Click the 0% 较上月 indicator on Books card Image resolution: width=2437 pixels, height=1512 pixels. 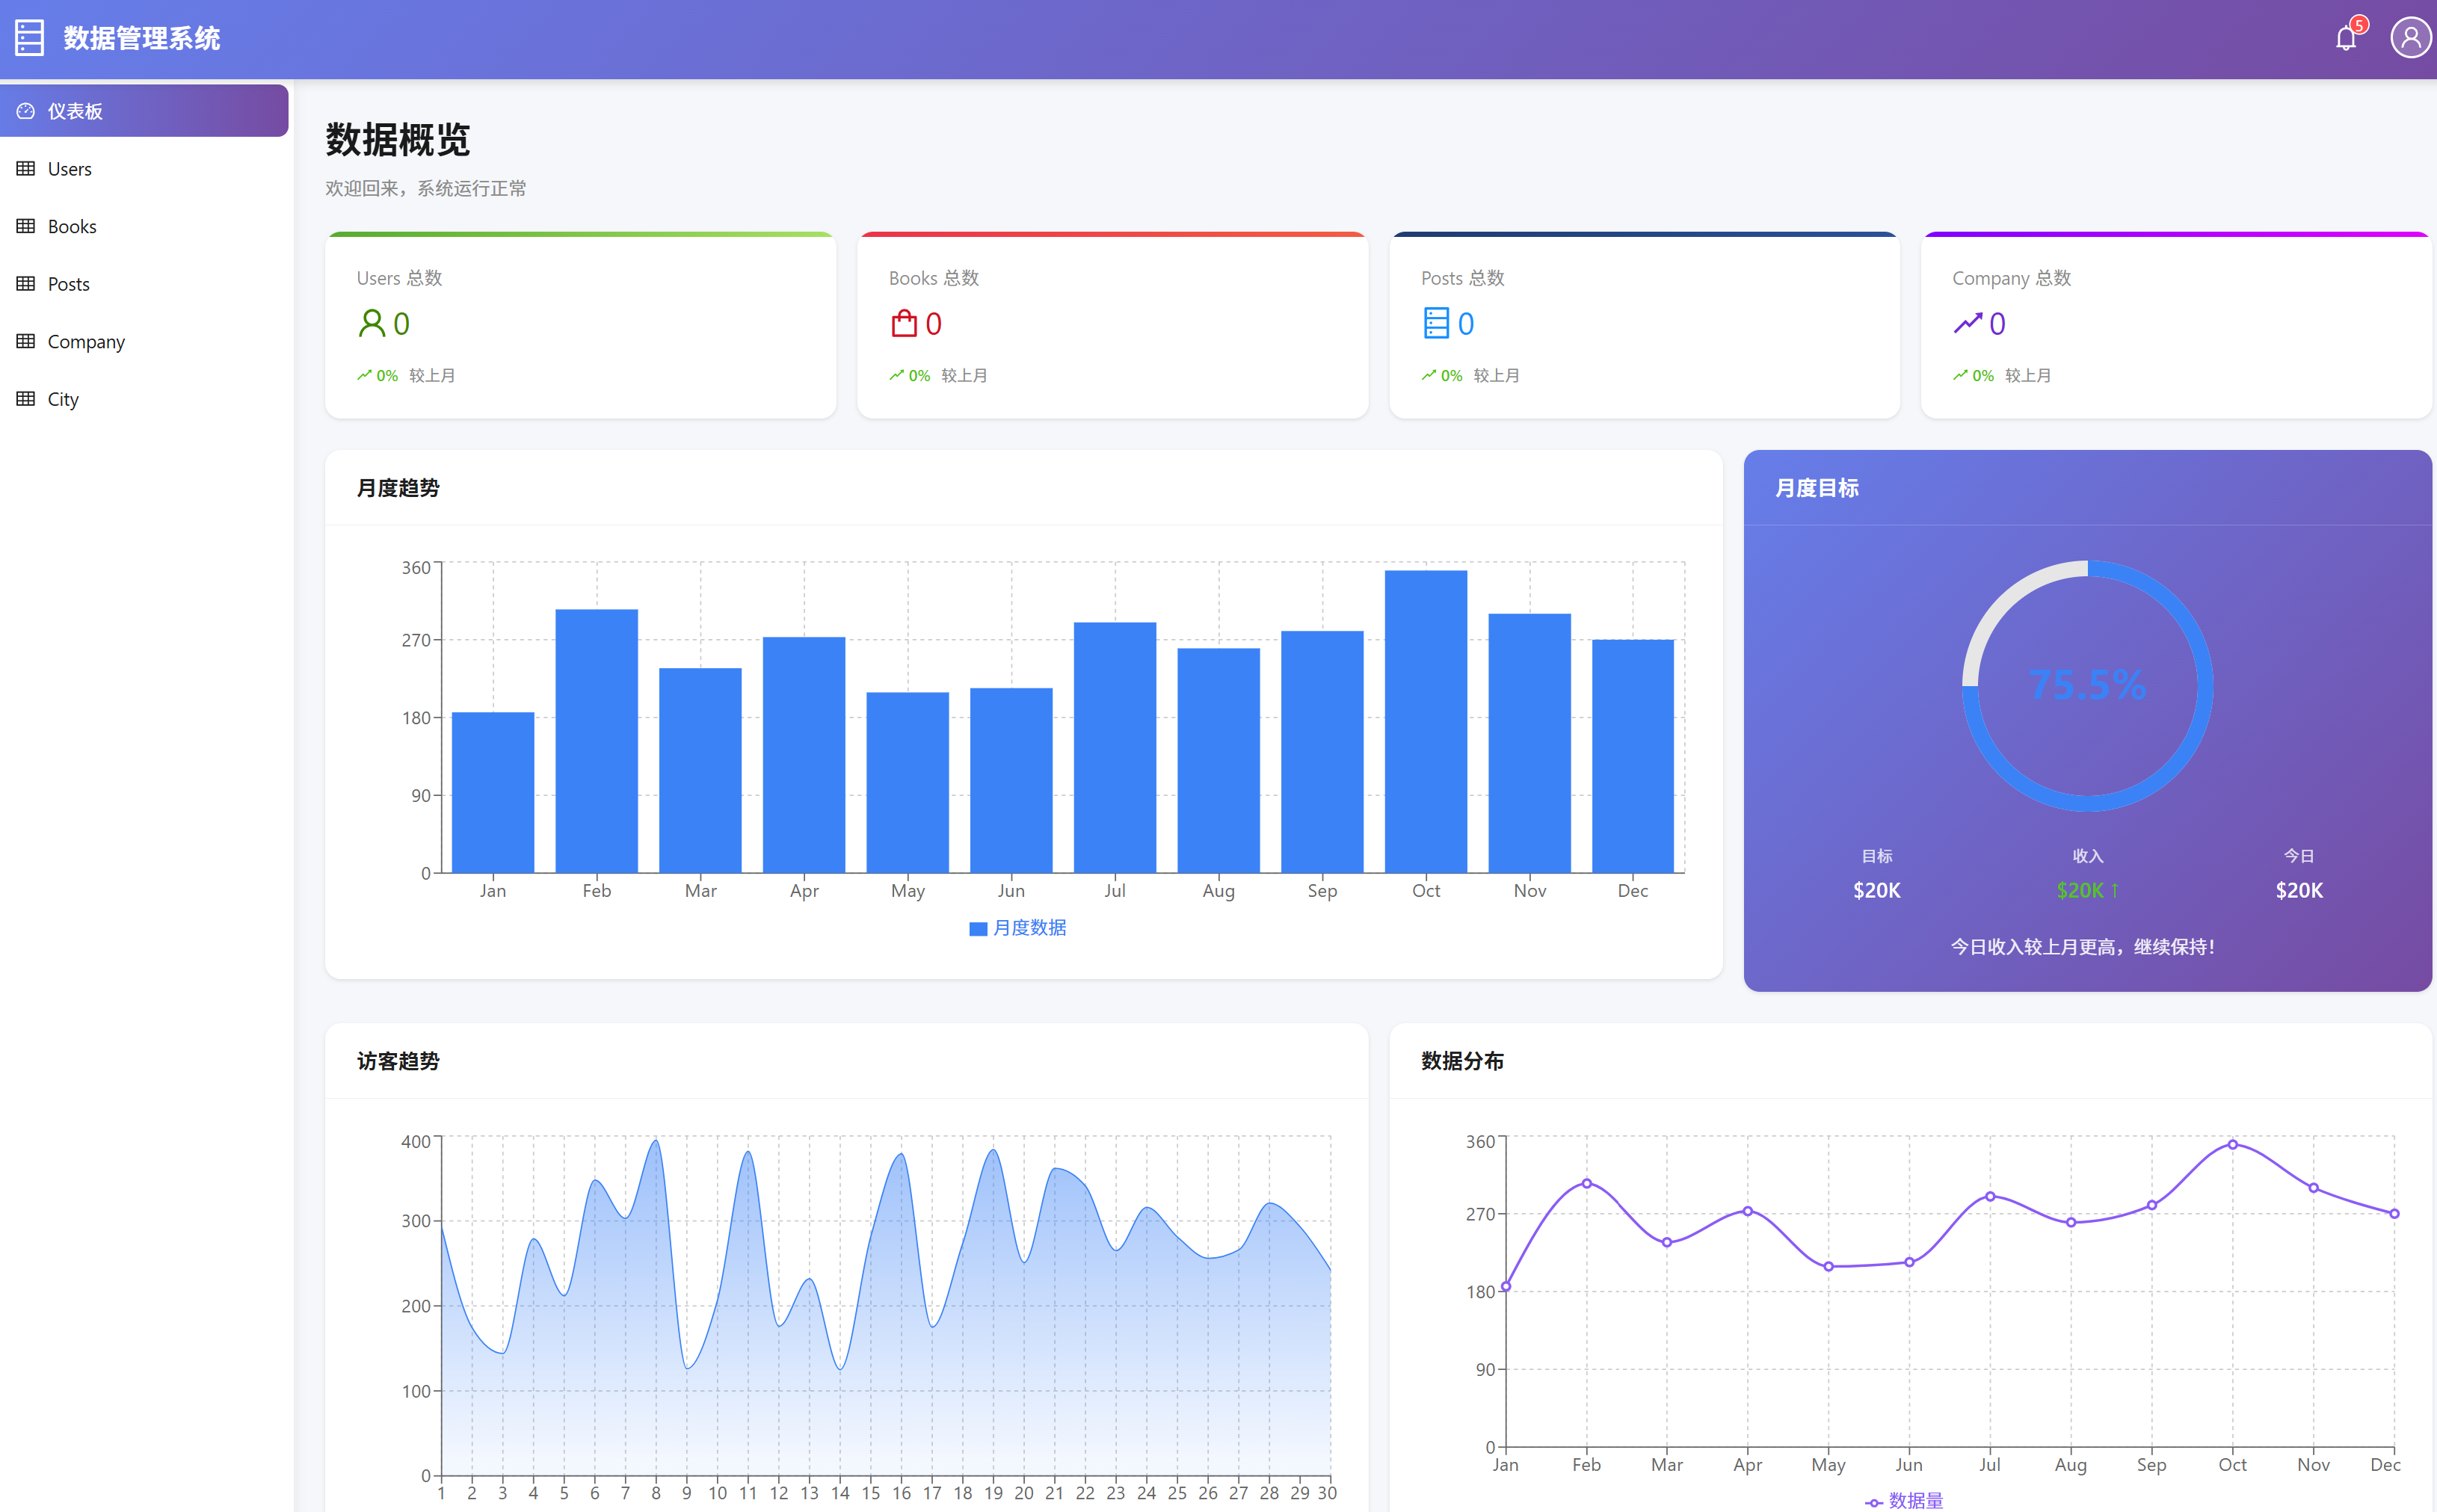pos(938,375)
